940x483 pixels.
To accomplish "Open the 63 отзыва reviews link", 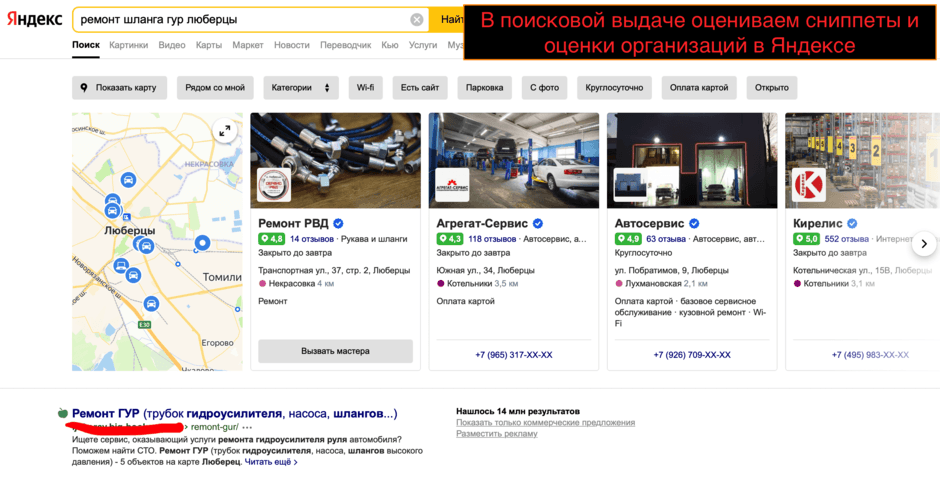I will click(x=666, y=239).
